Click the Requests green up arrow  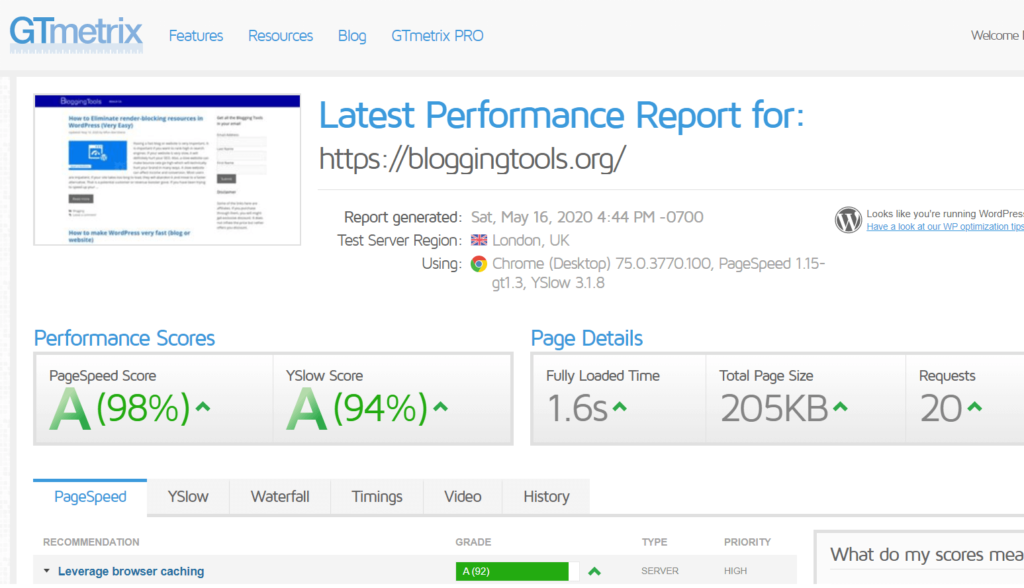pyautogui.click(x=974, y=408)
